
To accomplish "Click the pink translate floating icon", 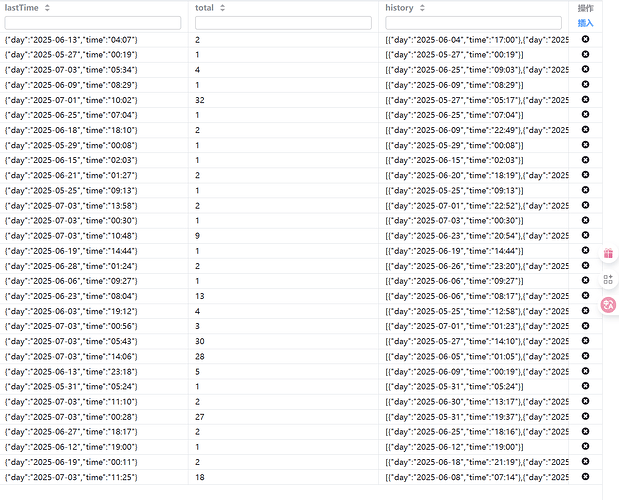I will pyautogui.click(x=608, y=305).
